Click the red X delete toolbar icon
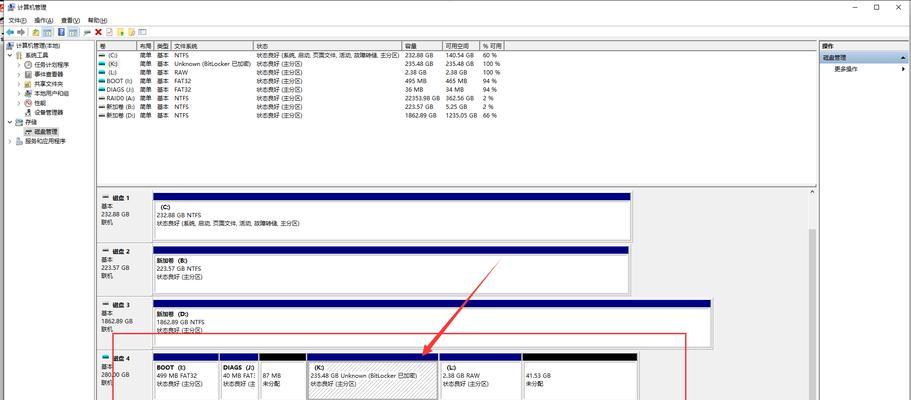Viewport: 911px width, 400px height. pos(98,33)
